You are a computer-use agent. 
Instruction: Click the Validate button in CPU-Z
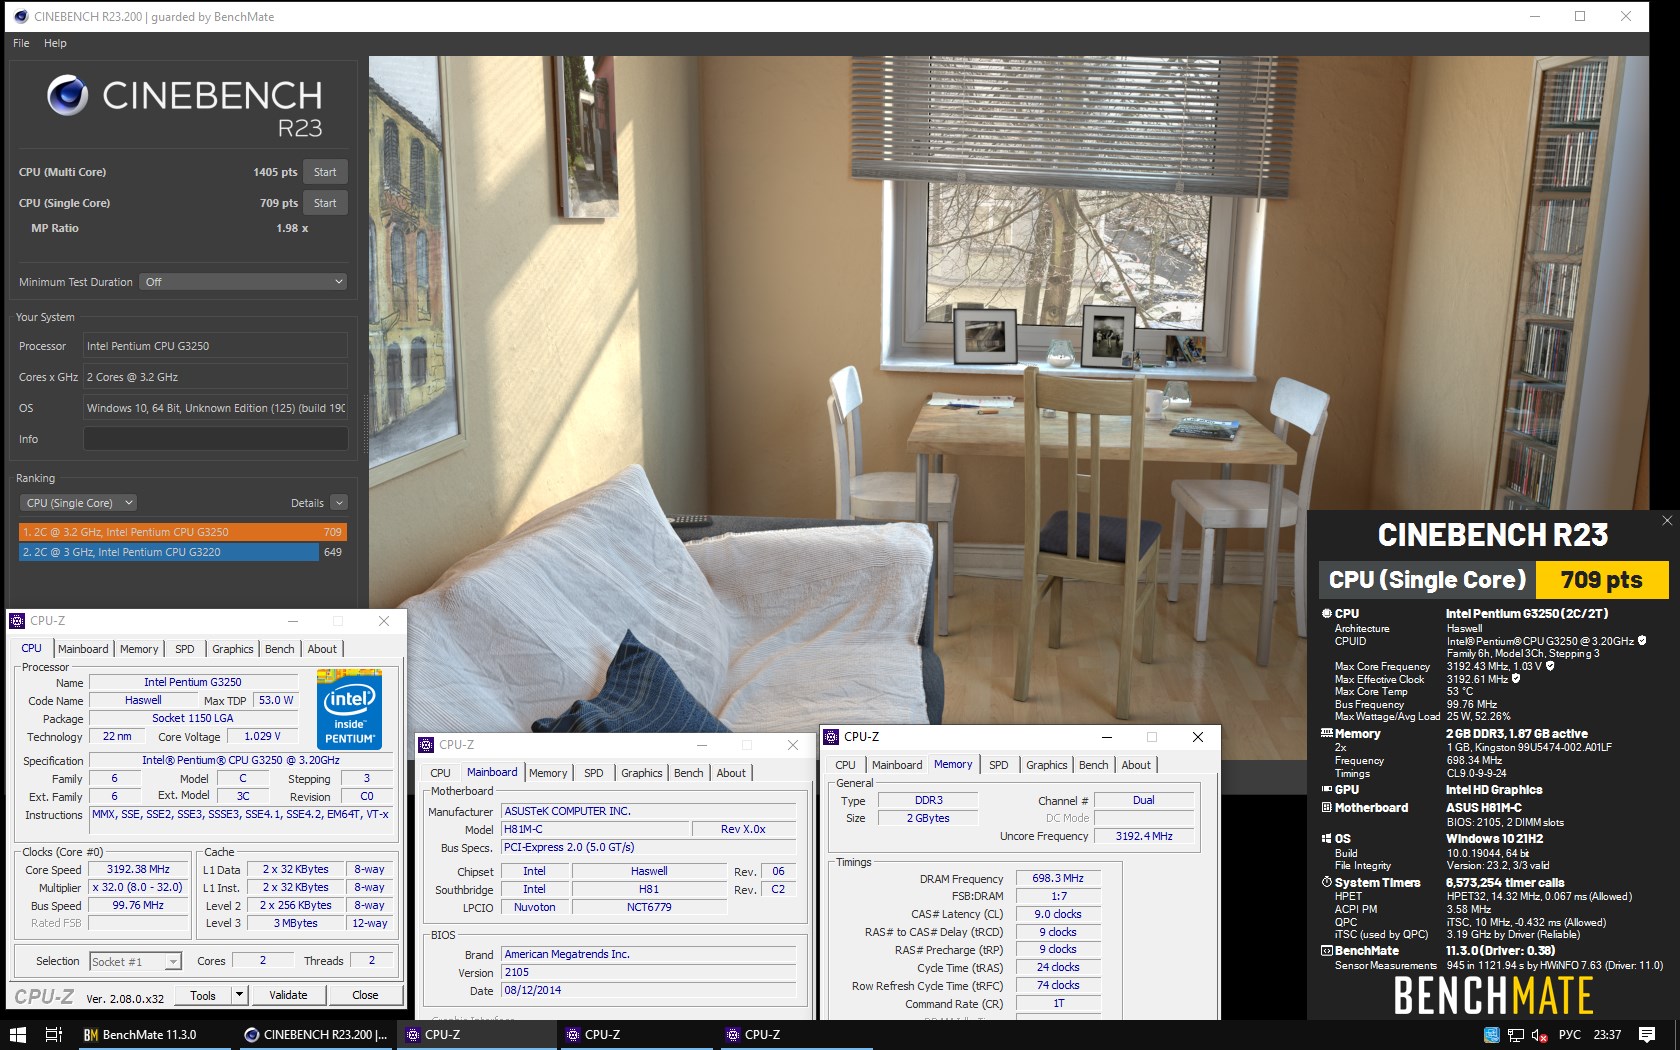tap(288, 995)
